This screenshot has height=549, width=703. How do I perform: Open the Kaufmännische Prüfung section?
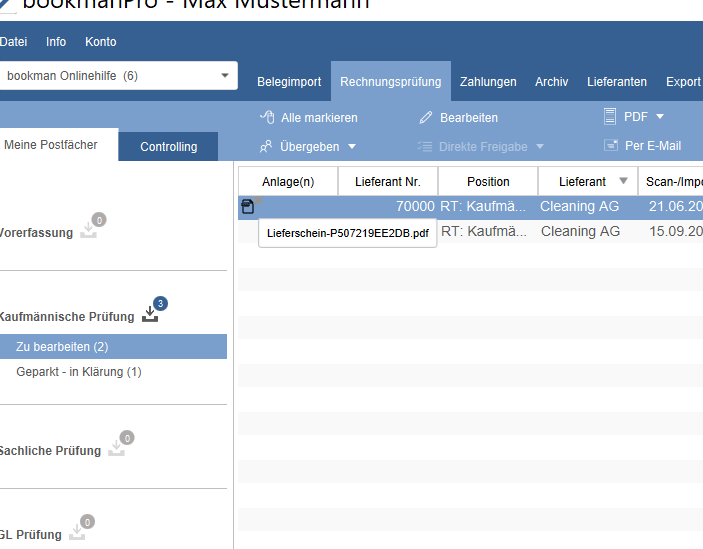tap(67, 317)
